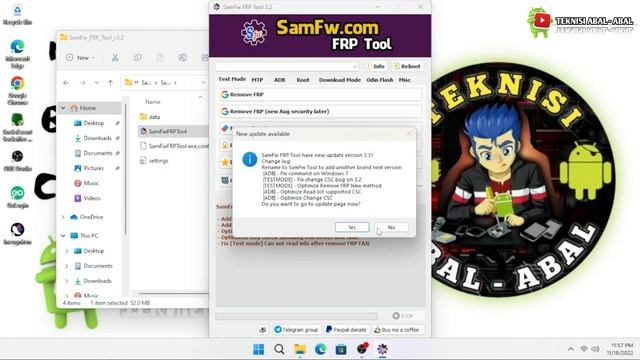Viewport: 640px width, 360px height.
Task: Click the Info button in SamFw tool
Action: (375, 66)
